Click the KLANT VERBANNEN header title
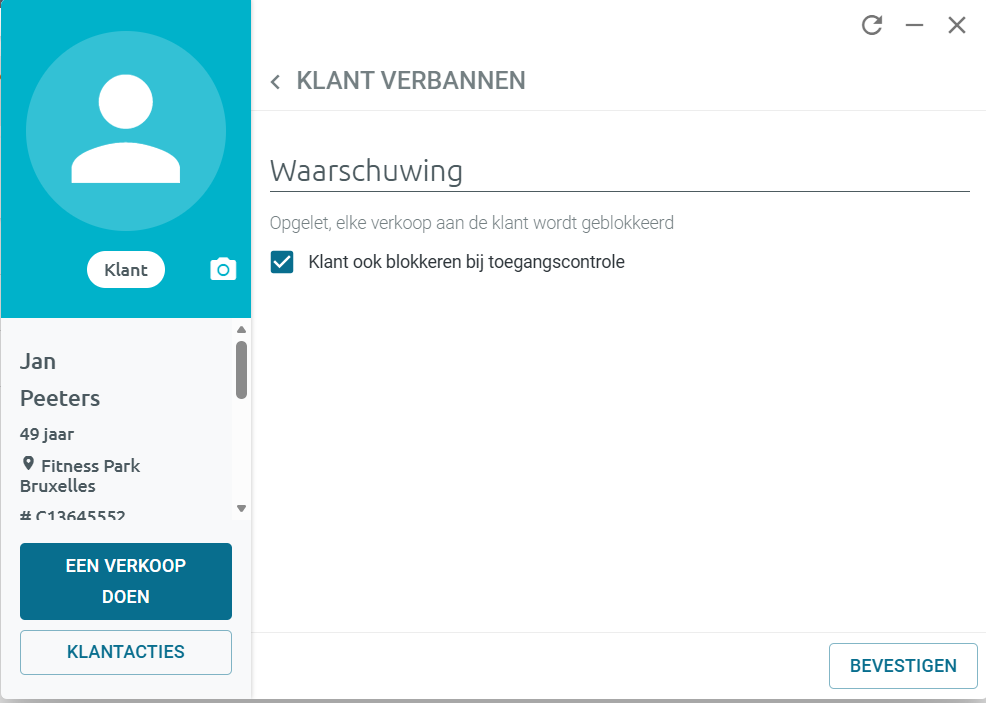The height and width of the screenshot is (703, 986). (411, 80)
